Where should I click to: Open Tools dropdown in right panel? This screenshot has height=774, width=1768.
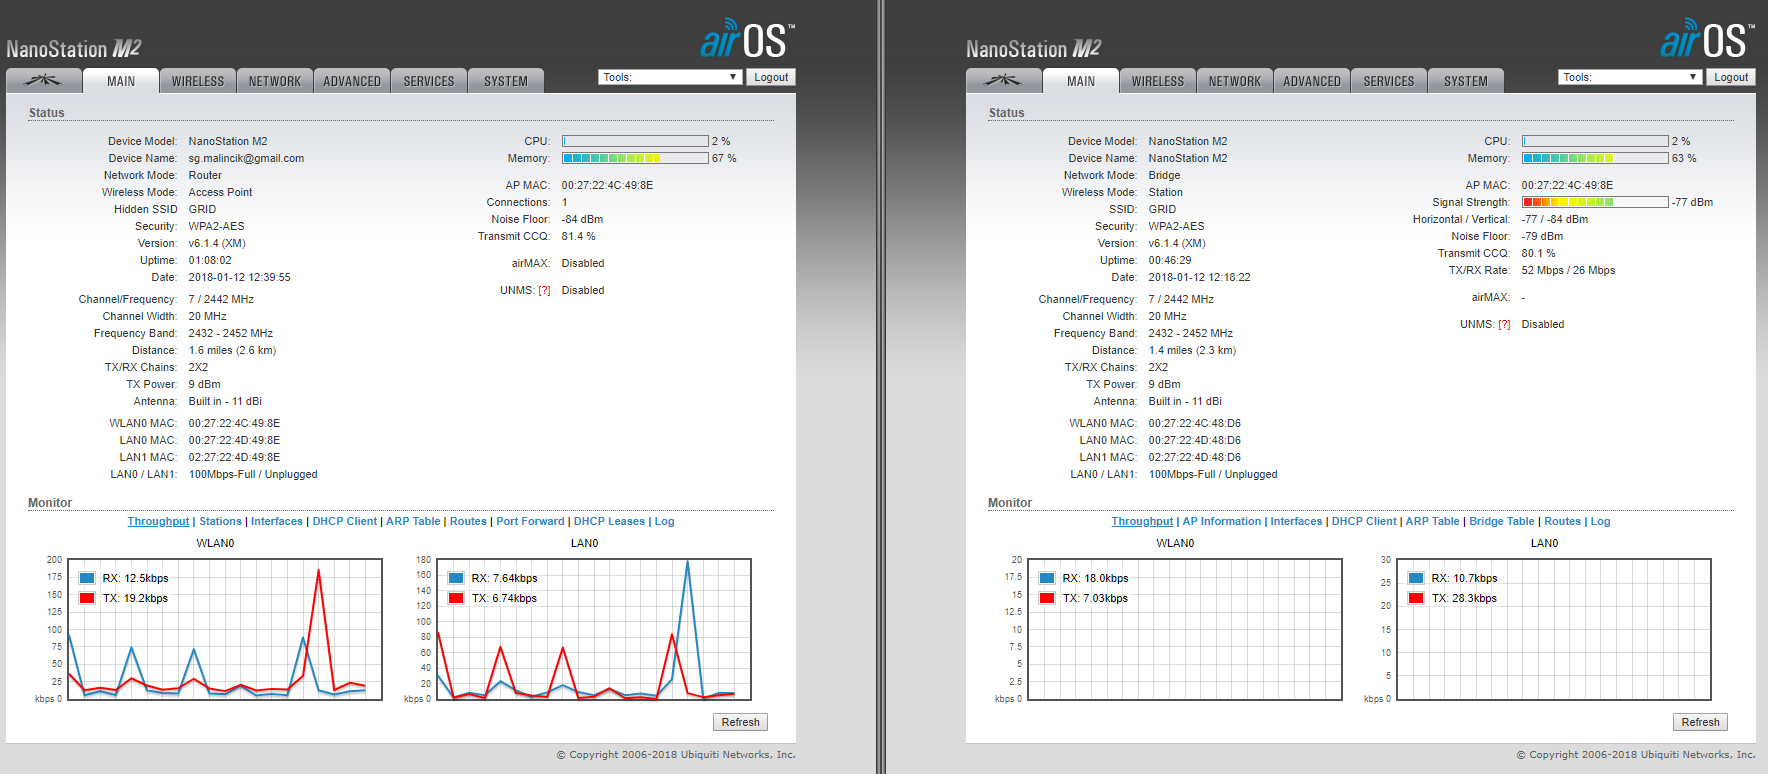click(x=1630, y=77)
